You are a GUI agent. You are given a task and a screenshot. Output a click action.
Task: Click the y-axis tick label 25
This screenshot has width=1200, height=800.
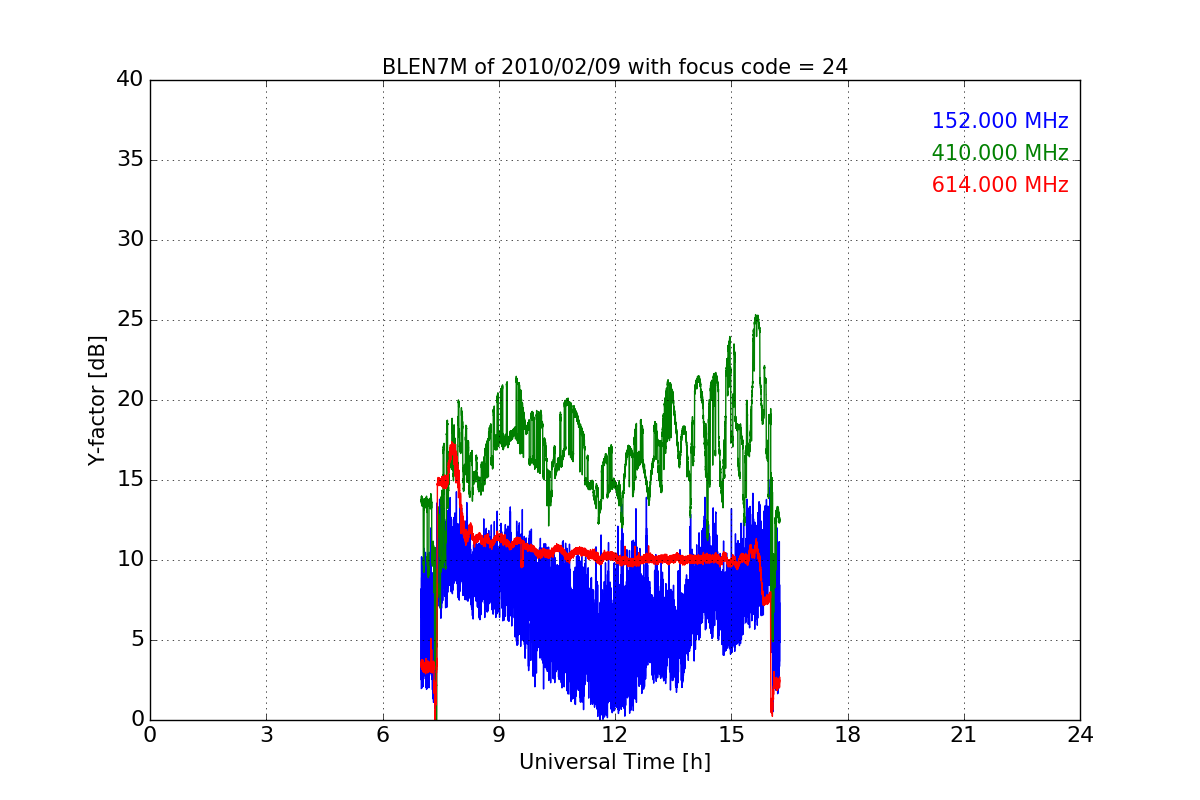(130, 320)
